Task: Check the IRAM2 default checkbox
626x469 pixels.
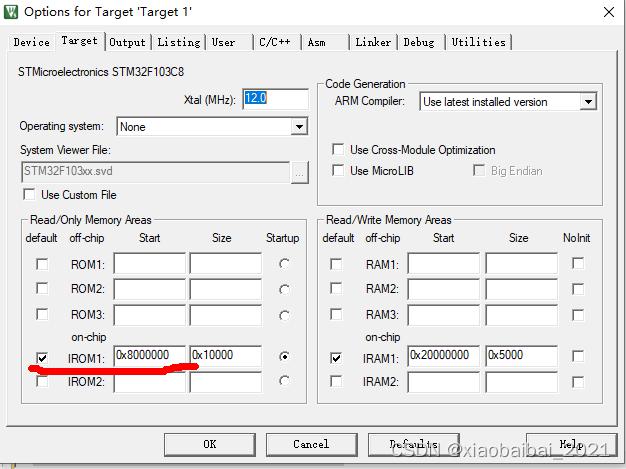Action: [x=336, y=381]
